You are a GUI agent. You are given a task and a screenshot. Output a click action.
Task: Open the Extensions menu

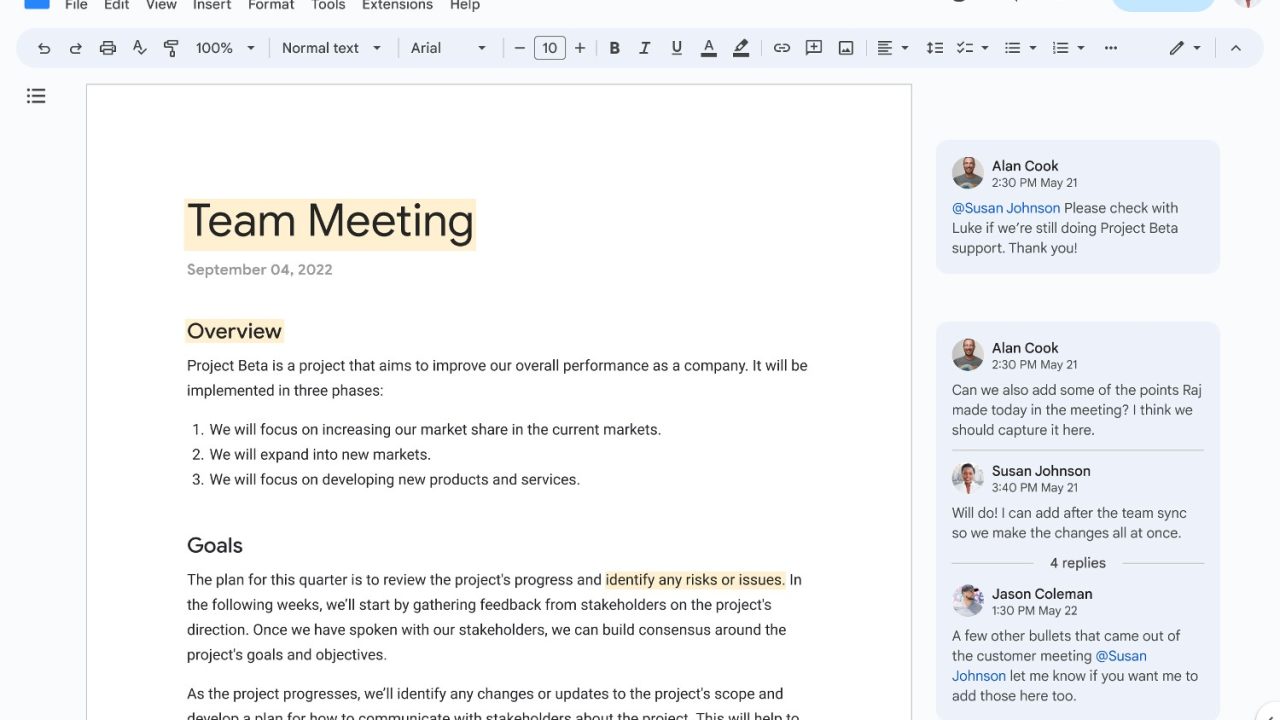coord(397,5)
